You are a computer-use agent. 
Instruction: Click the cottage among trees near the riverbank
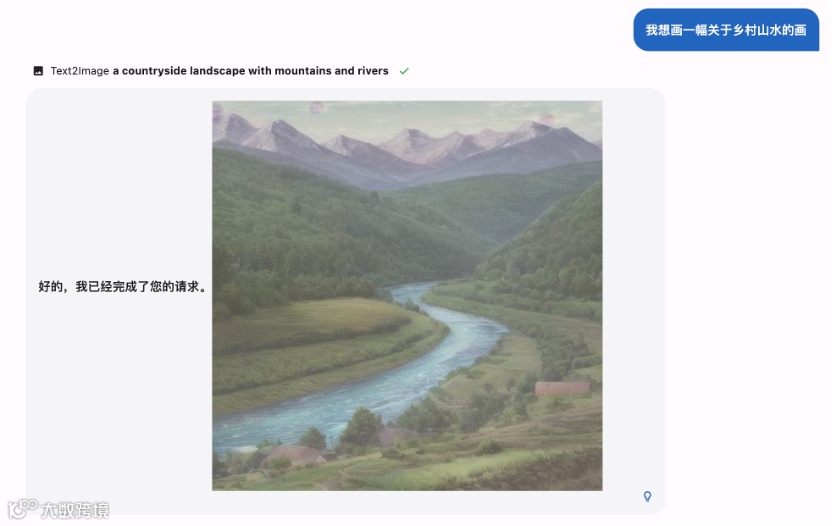[x=294, y=455]
